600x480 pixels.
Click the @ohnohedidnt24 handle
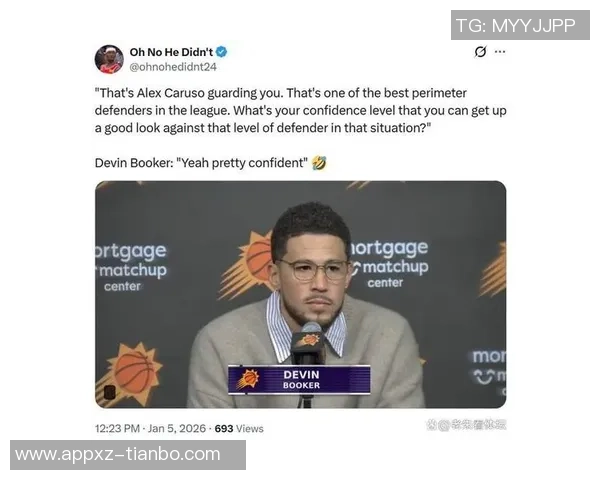click(173, 67)
